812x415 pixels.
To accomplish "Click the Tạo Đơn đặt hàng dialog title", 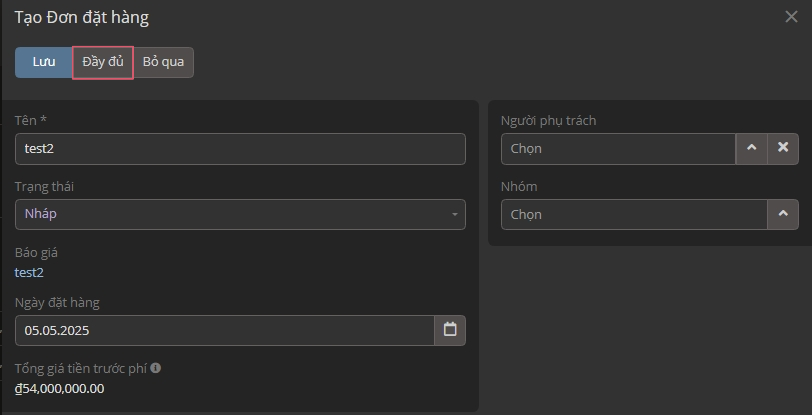I will 81,18.
